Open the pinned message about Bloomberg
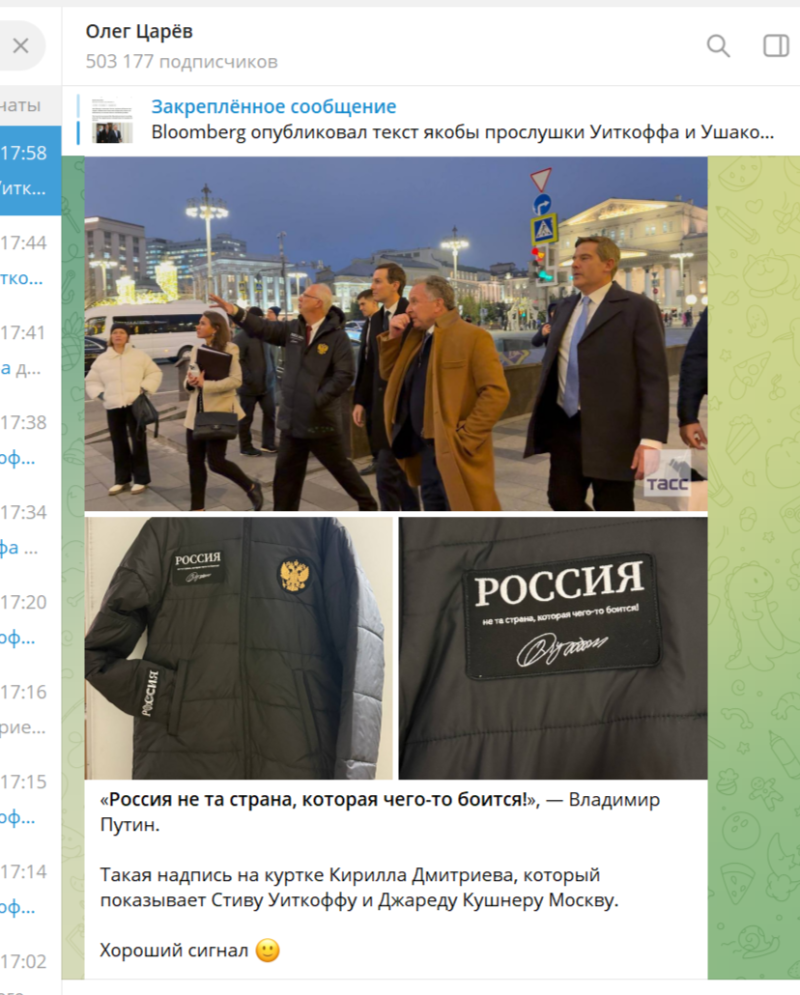Viewport: 800px width, 995px height. click(x=462, y=119)
